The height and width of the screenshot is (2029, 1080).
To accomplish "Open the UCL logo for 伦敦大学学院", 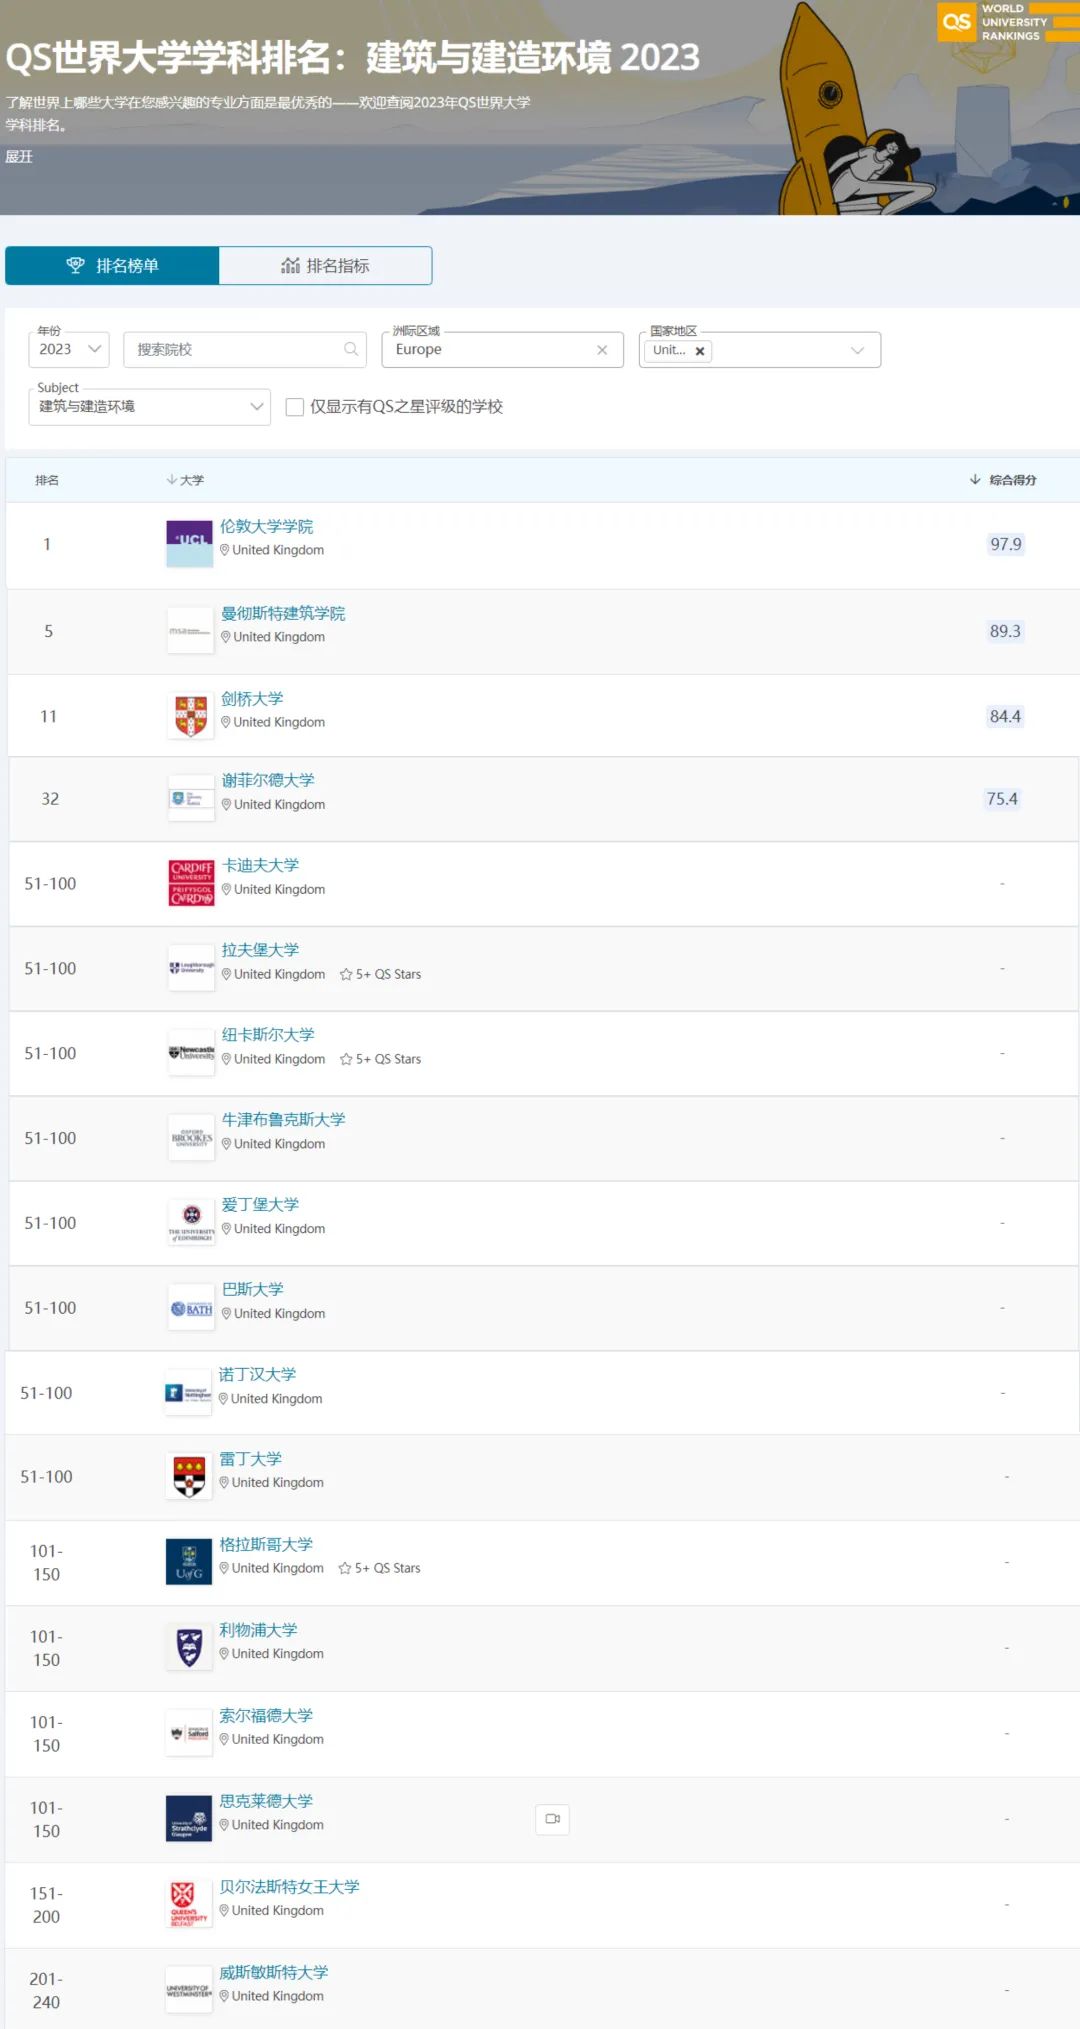I will click(190, 544).
